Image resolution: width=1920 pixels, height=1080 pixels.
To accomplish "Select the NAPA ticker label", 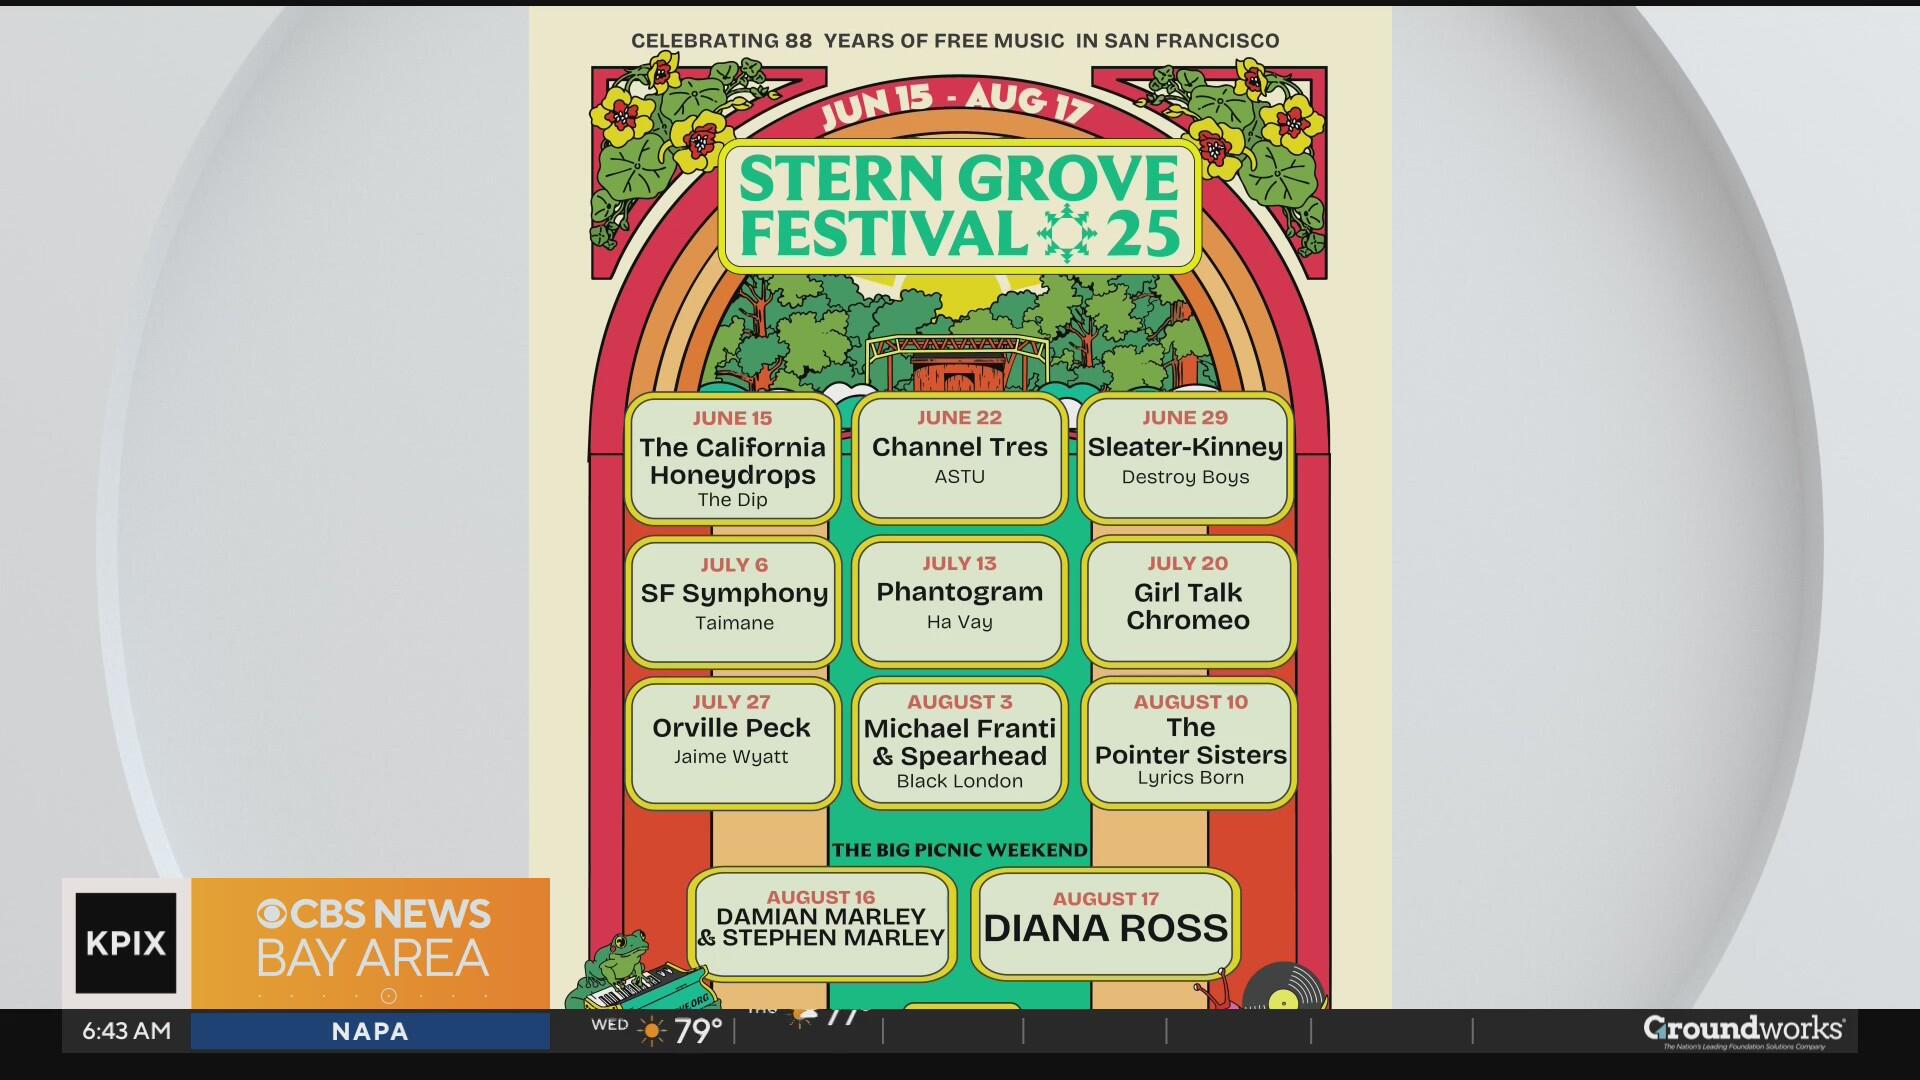I will click(x=371, y=1030).
